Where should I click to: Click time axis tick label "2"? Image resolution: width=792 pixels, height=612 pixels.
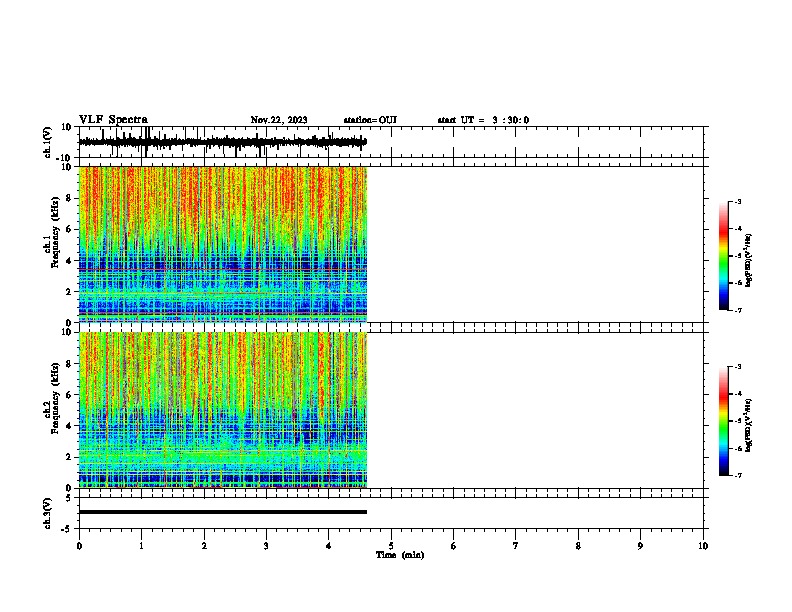[x=204, y=546]
